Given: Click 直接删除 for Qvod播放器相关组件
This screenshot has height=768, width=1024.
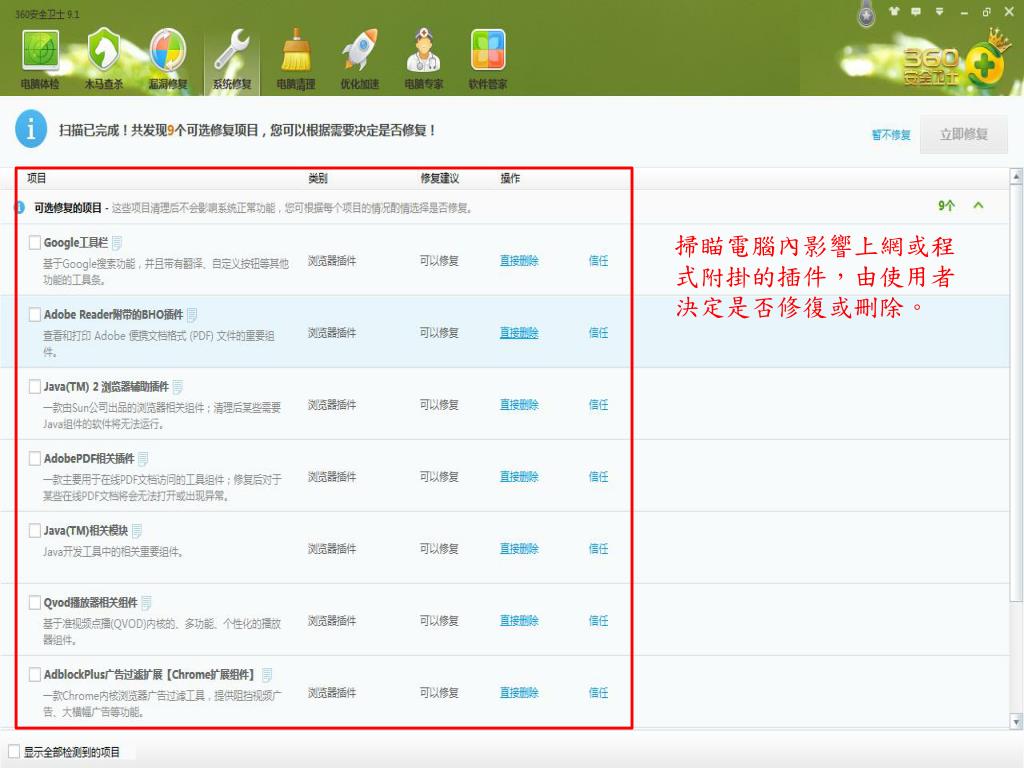Looking at the screenshot, I should click(519, 620).
